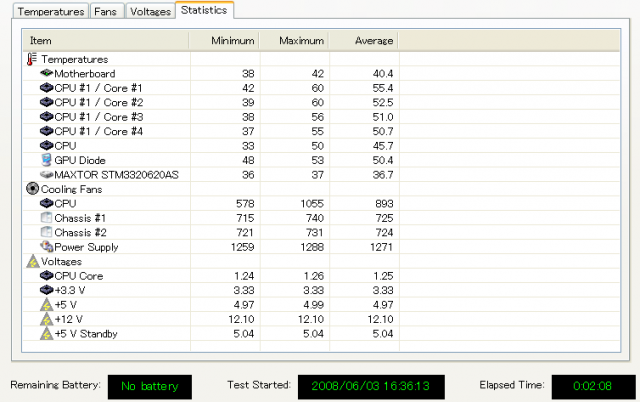Click CPU fan maximum value 1055
This screenshot has height=402, width=640.
[x=312, y=203]
